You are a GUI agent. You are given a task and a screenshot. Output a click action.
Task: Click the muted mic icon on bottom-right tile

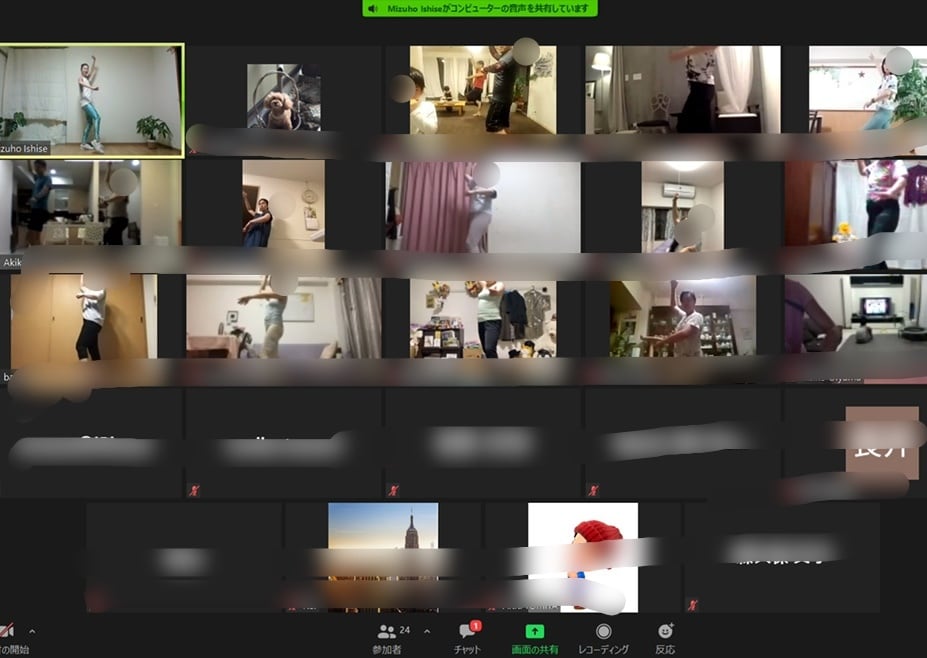point(692,604)
